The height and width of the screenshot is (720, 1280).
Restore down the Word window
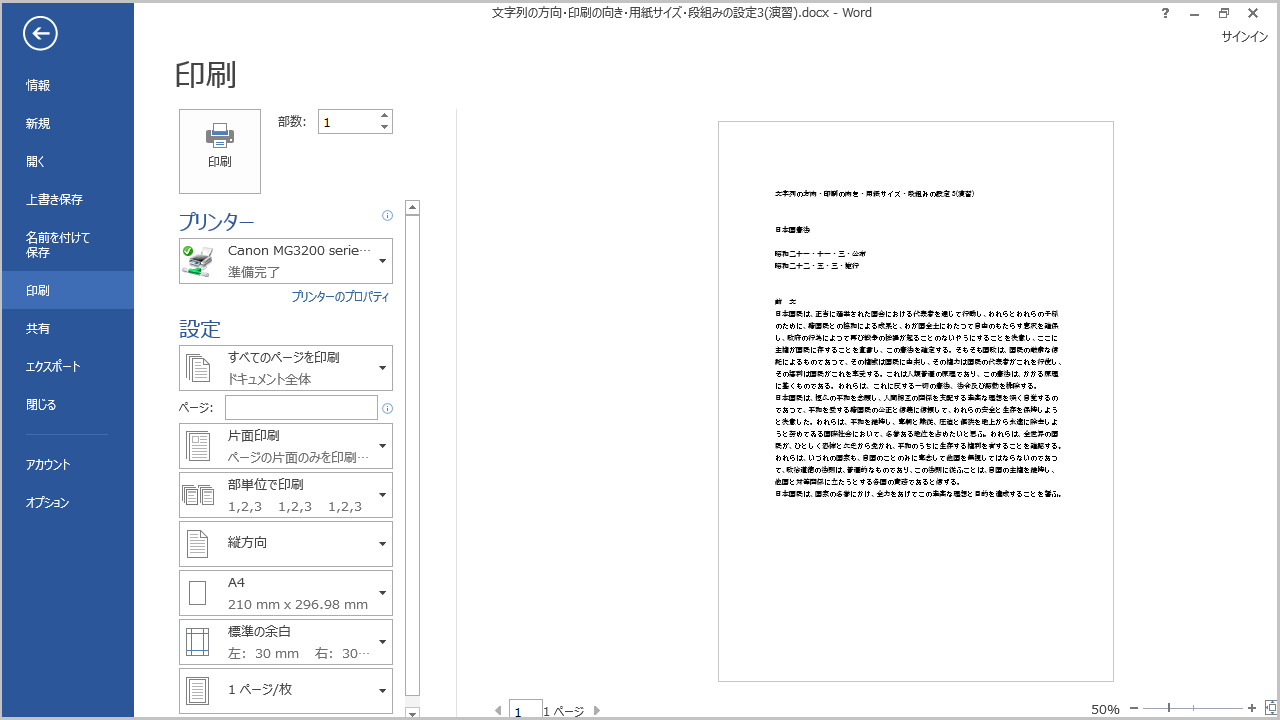point(1224,13)
